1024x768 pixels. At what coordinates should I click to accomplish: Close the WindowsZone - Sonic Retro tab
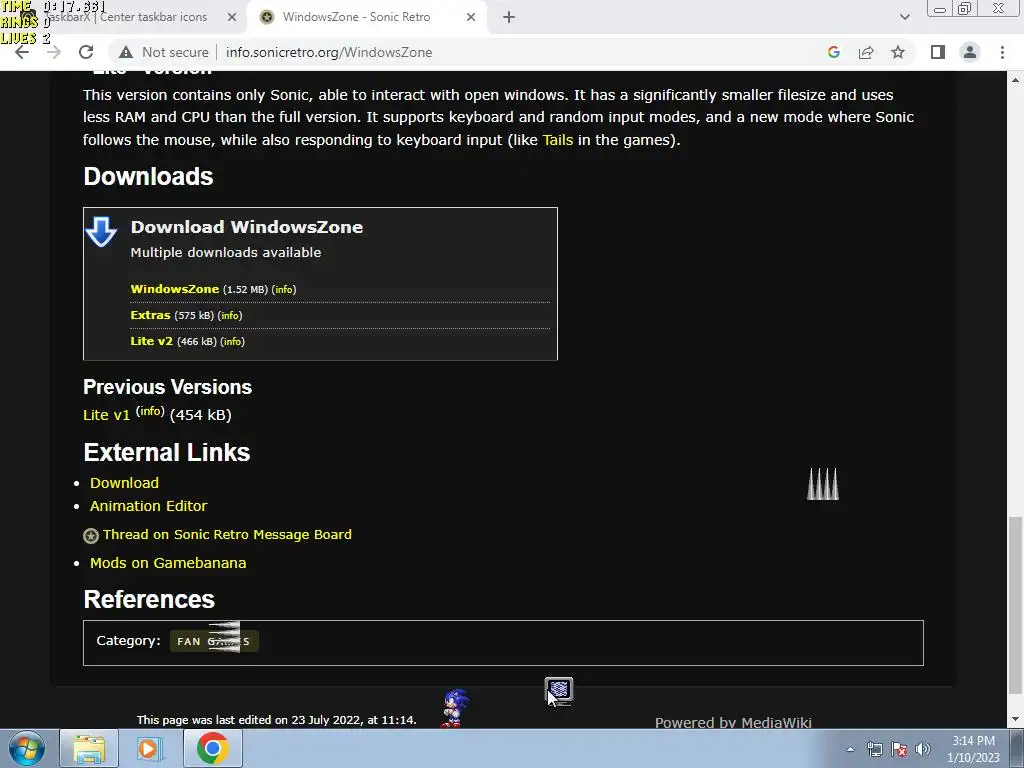tap(471, 18)
